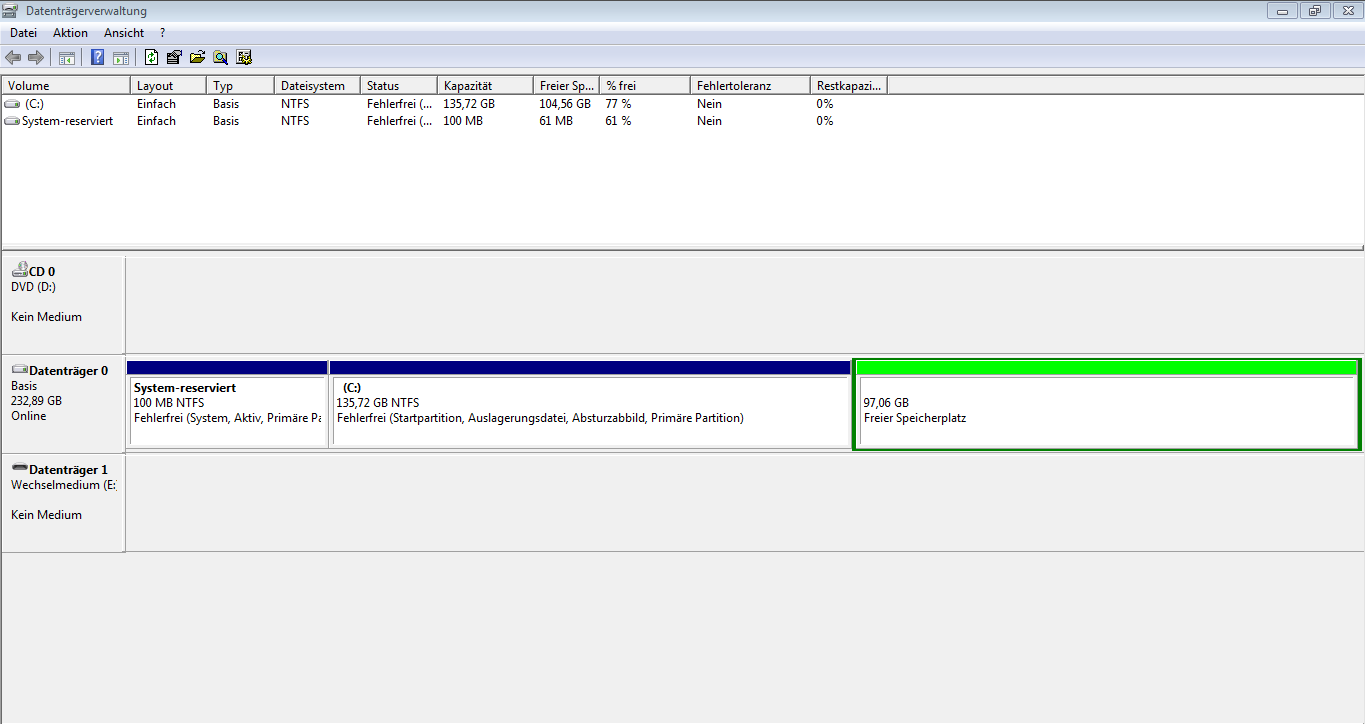
Task: Open the Ansicht menu
Action: [x=124, y=33]
